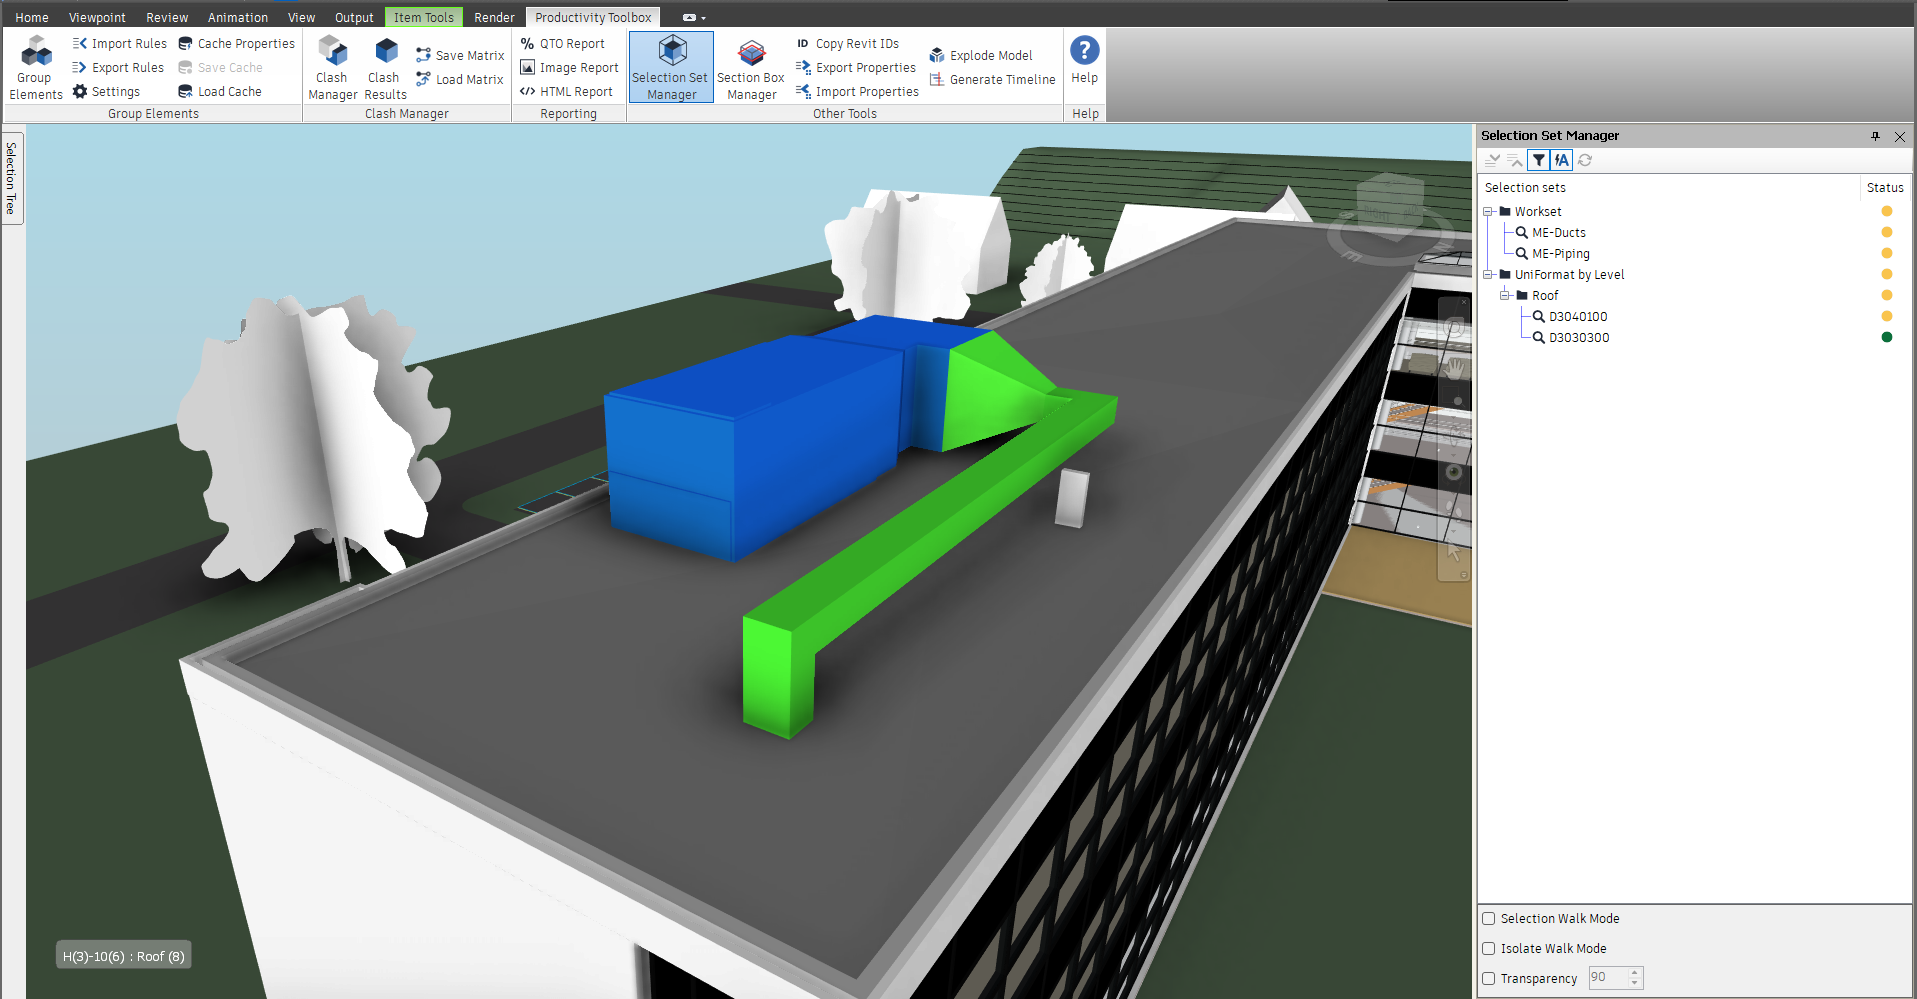This screenshot has height=999, width=1917.
Task: Click Export Properties button
Action: click(856, 68)
